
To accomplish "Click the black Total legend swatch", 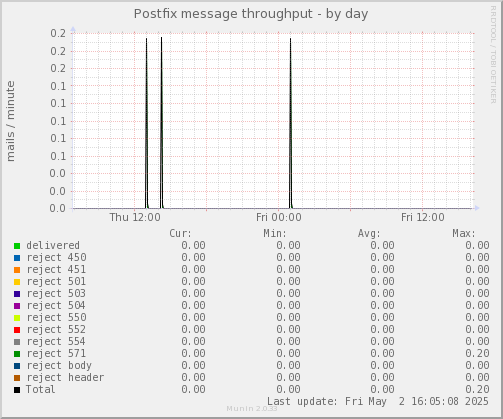I will (17, 390).
